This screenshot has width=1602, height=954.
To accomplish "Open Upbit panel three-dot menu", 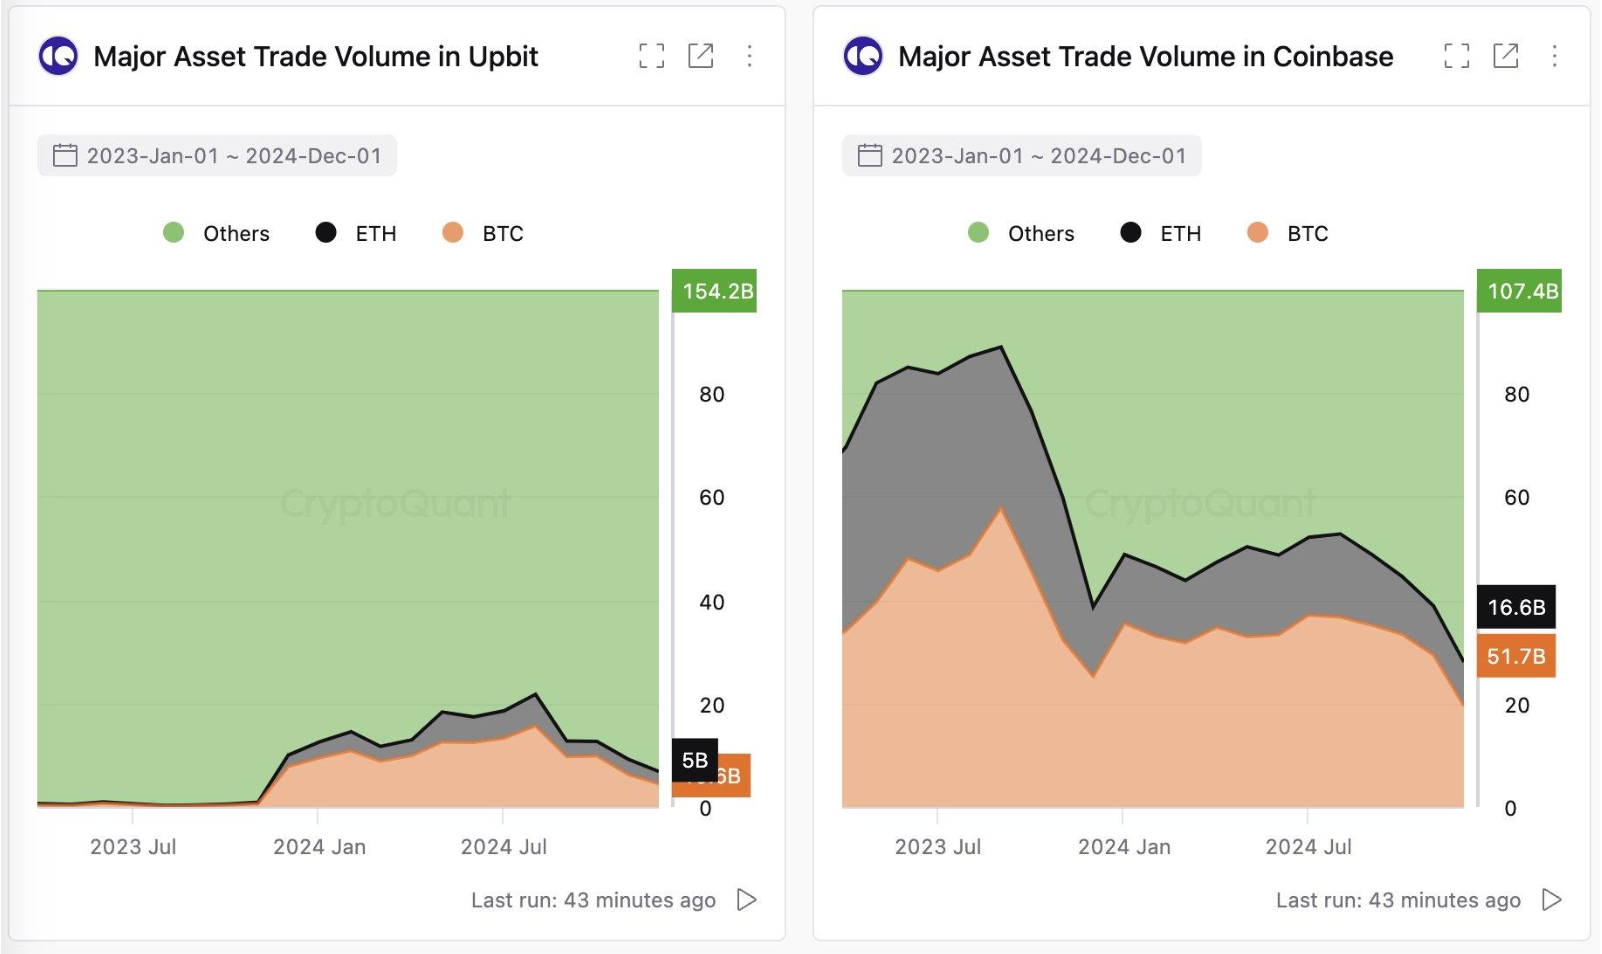I will coord(749,56).
